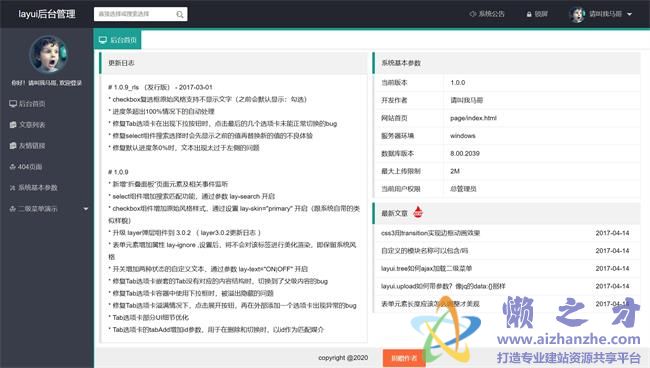Click the first article's 2017-04-14 date
Screen dimensions: 650x368
612,233
